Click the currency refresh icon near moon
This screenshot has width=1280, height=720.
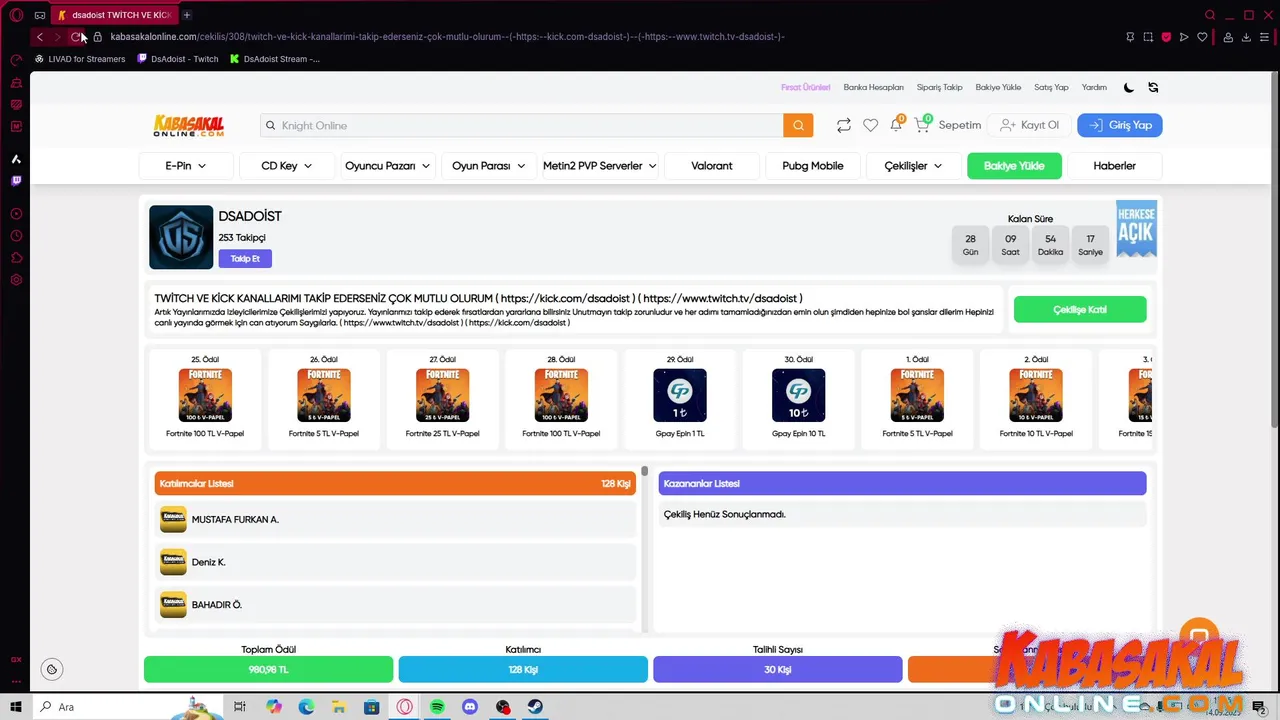pos(1153,87)
